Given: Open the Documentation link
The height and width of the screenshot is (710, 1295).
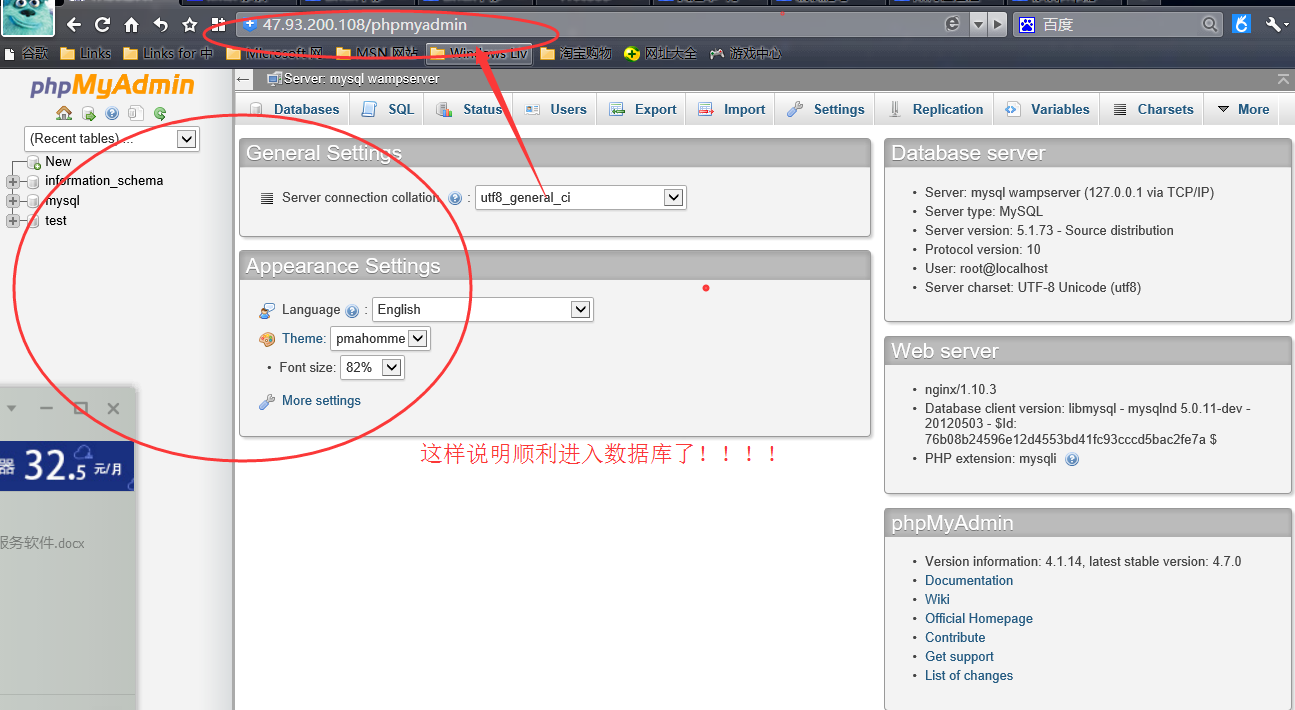Looking at the screenshot, I should [x=969, y=581].
